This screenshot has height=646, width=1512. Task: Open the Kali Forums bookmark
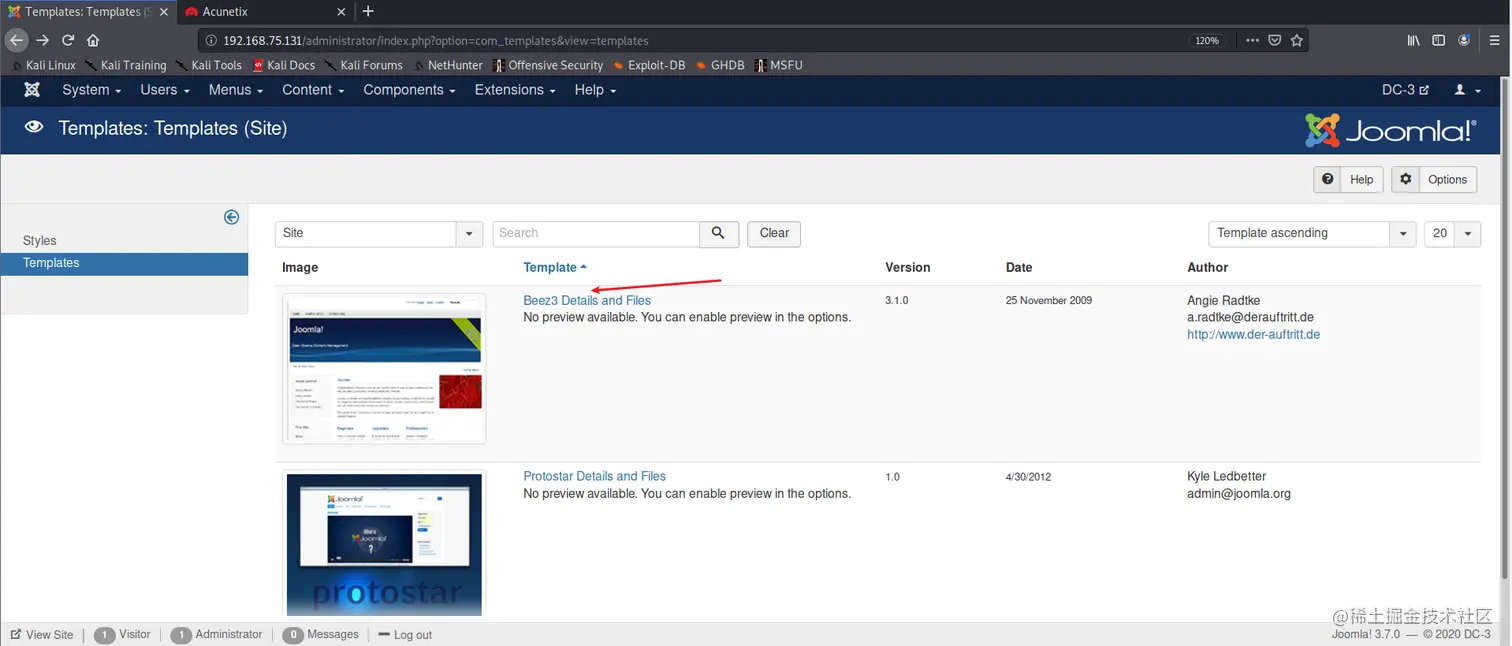[x=363, y=65]
